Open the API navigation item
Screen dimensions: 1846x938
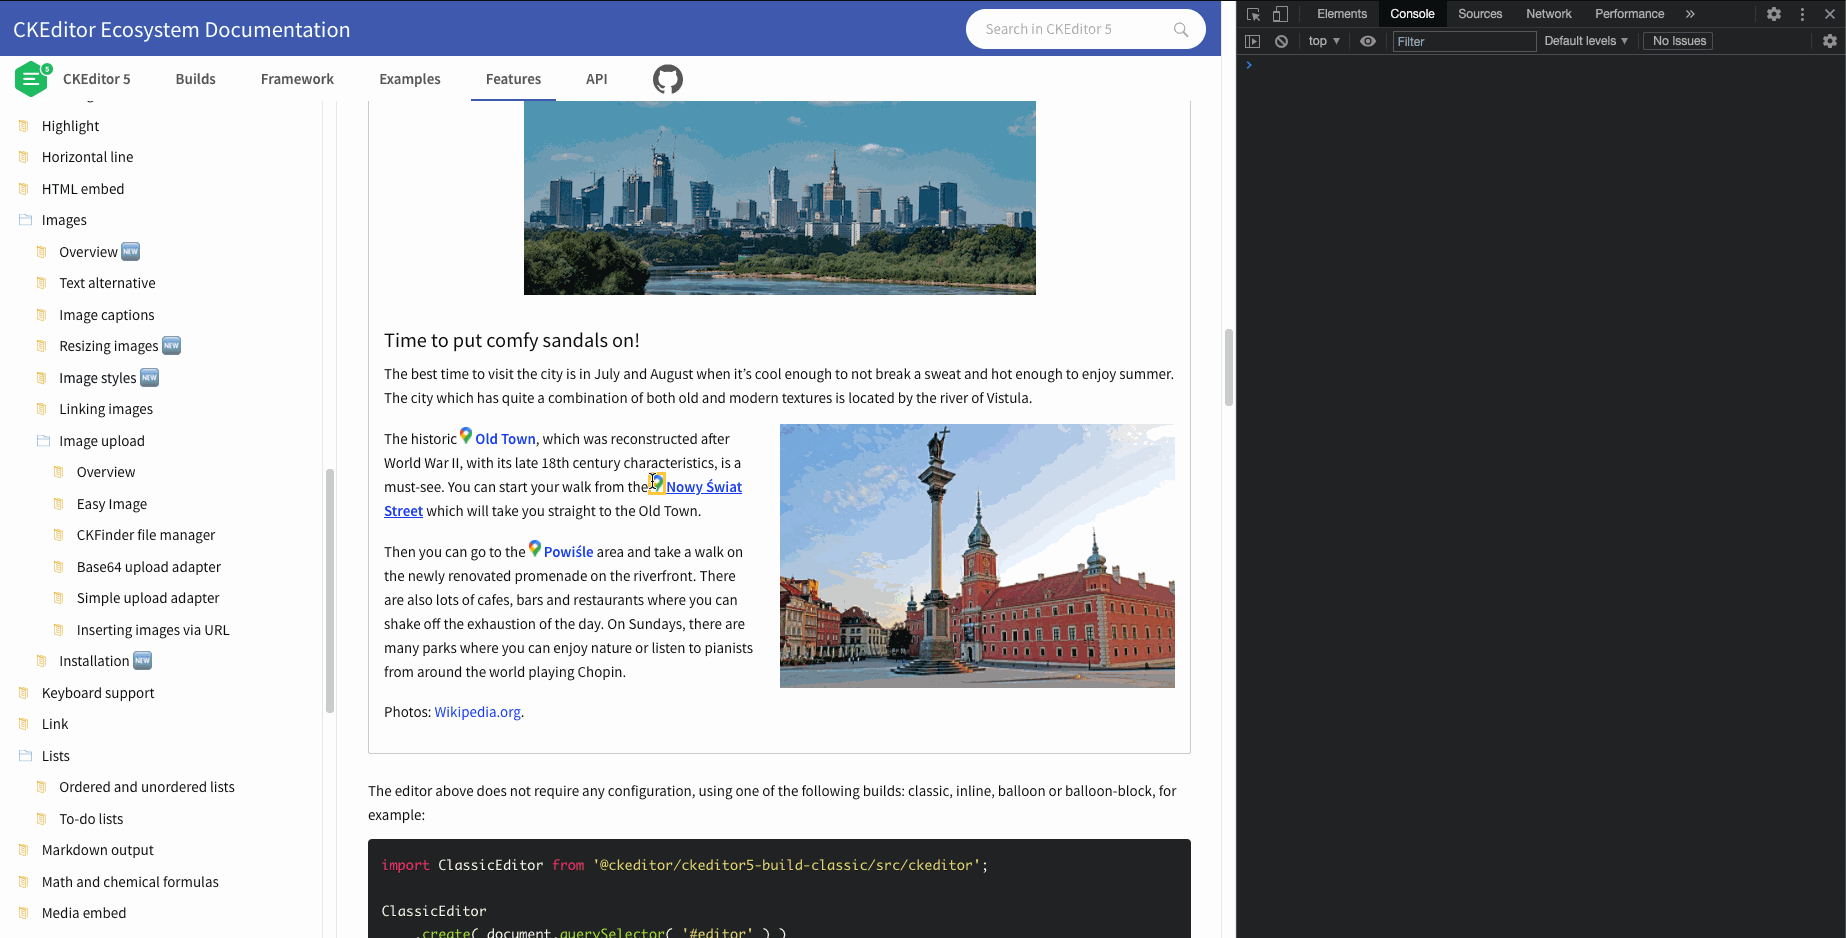[597, 79]
